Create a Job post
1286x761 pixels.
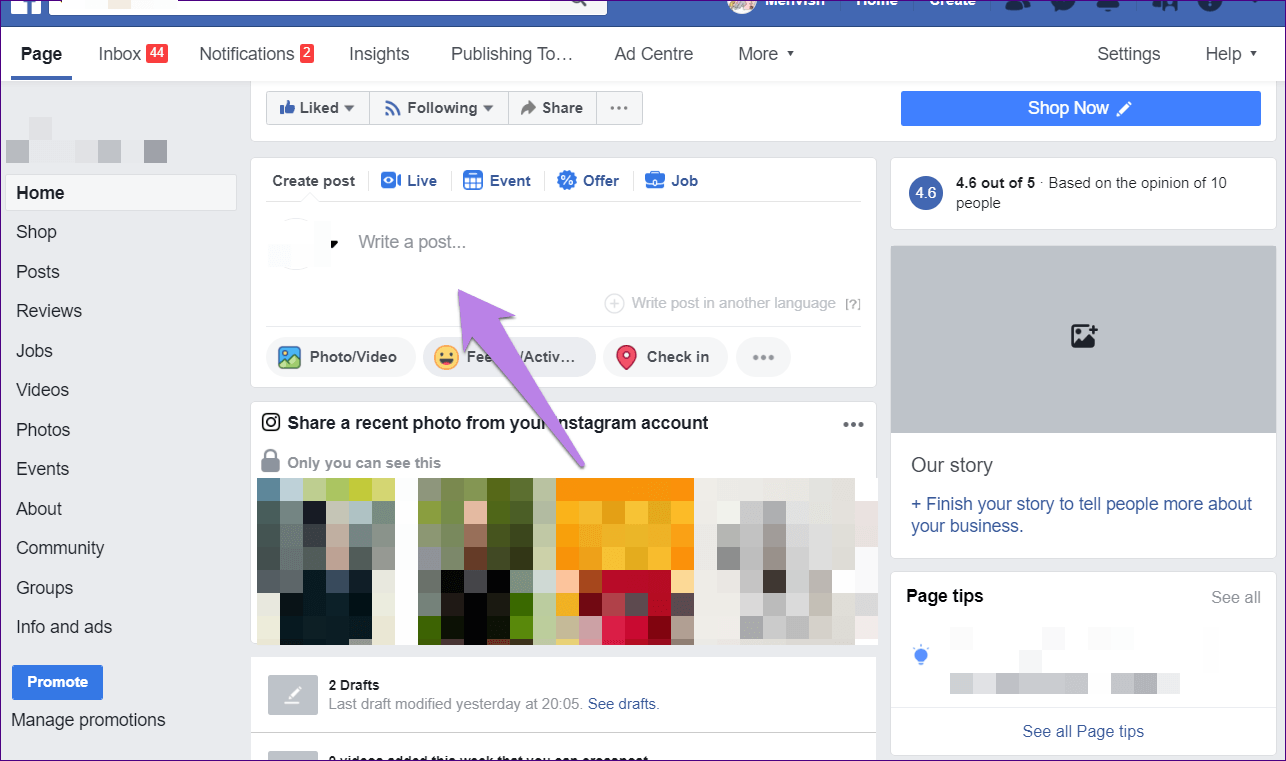click(671, 181)
